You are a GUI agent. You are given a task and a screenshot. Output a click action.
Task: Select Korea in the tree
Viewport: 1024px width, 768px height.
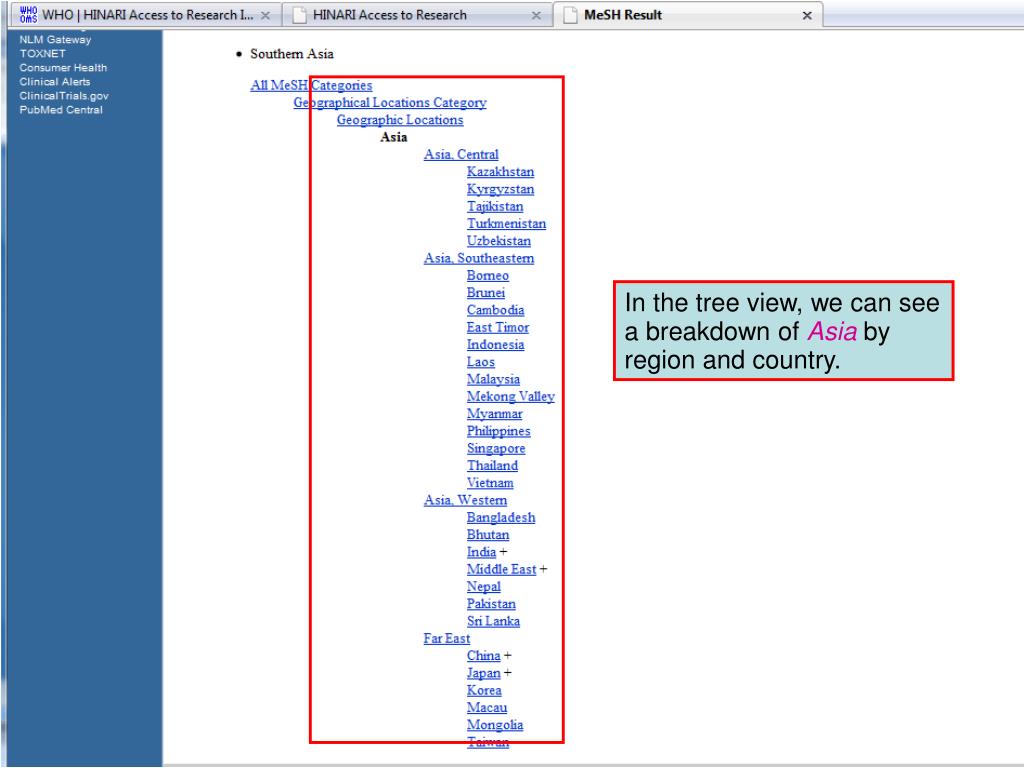coord(484,690)
